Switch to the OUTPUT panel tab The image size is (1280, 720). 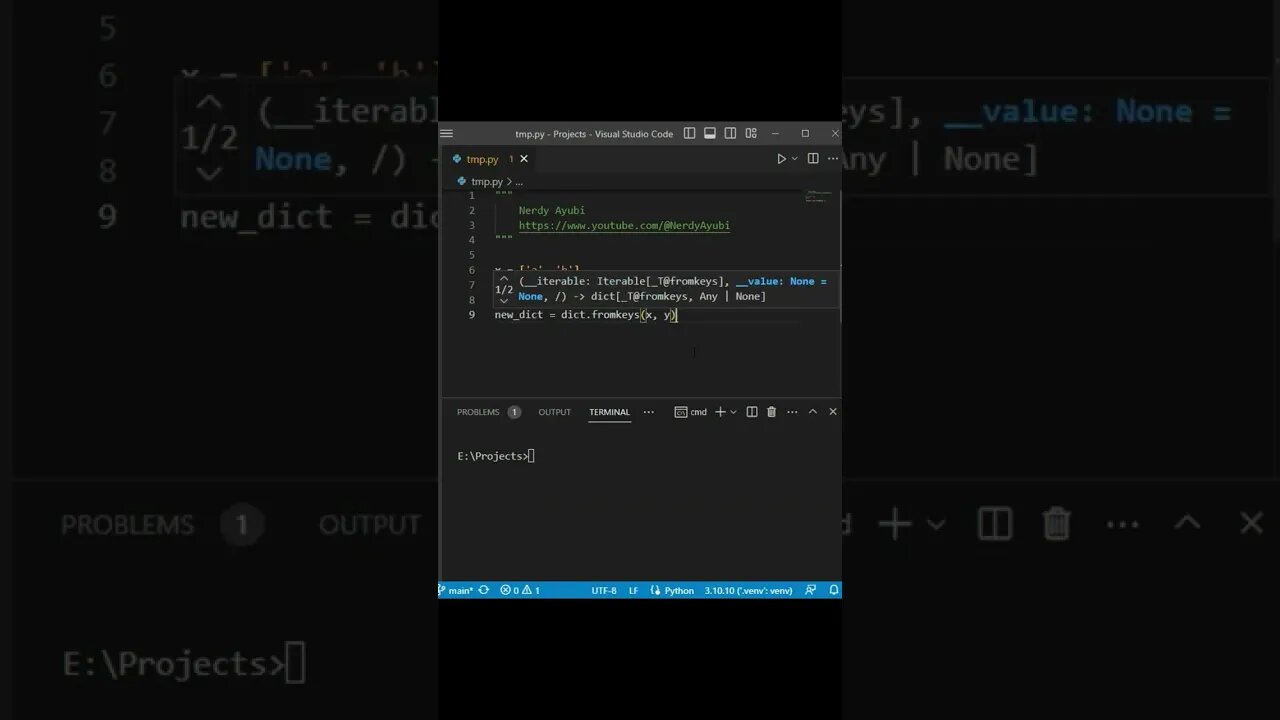[554, 412]
